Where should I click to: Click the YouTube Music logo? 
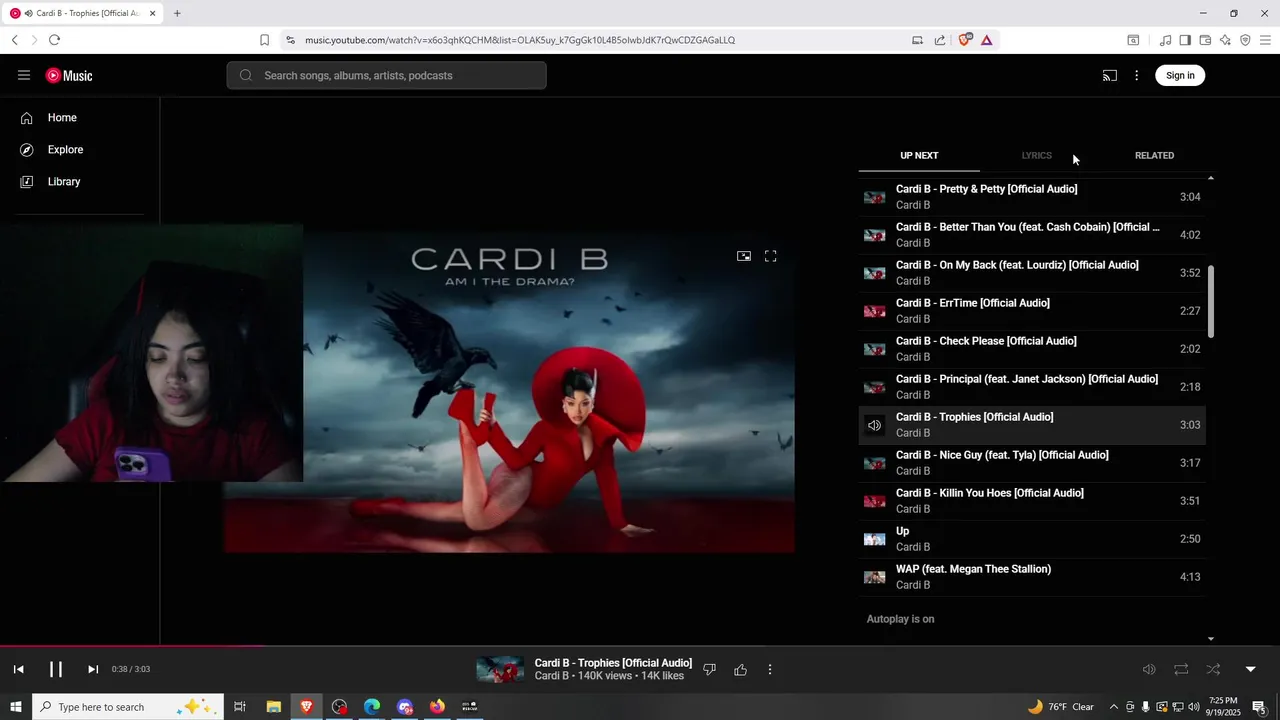[x=69, y=75]
